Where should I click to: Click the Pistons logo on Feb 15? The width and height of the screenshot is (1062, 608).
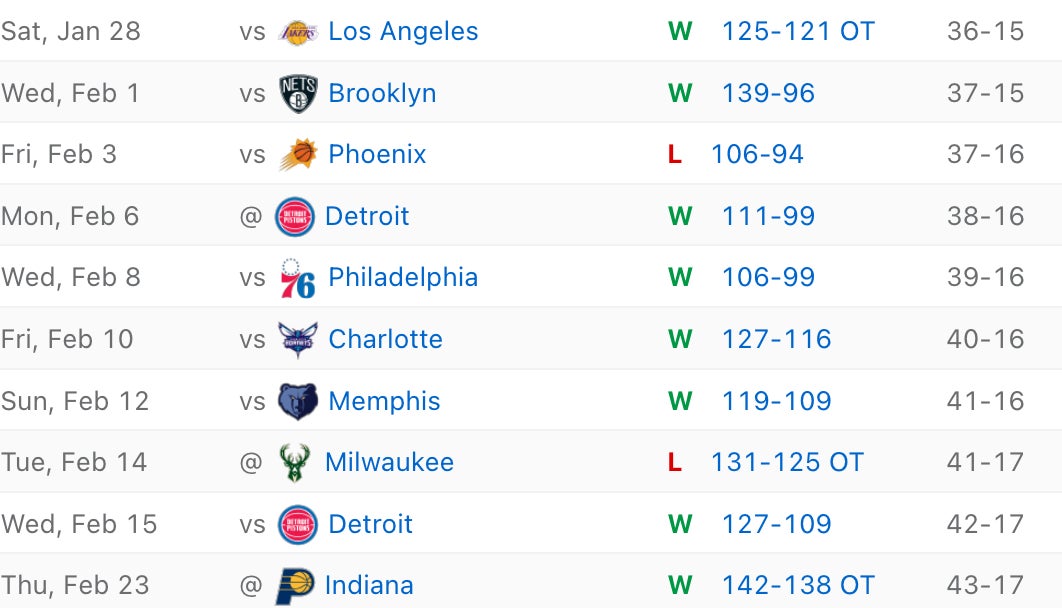tap(298, 525)
